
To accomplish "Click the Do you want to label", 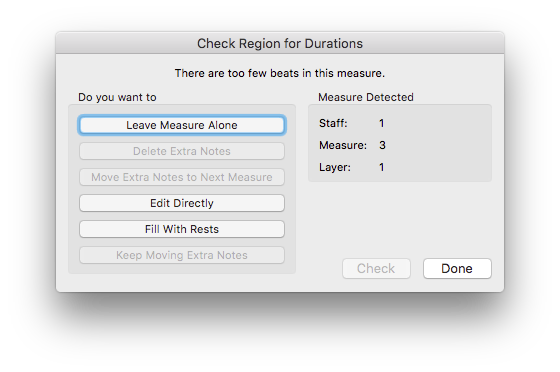I will pos(117,97).
